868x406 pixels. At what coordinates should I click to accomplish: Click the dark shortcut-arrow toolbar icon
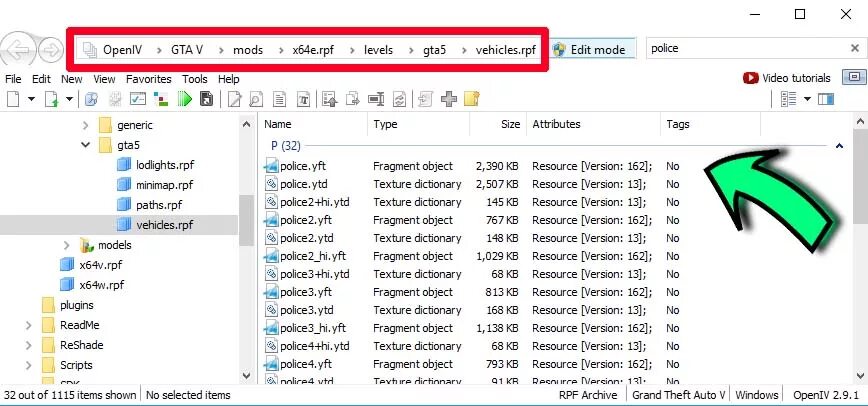(x=206, y=99)
